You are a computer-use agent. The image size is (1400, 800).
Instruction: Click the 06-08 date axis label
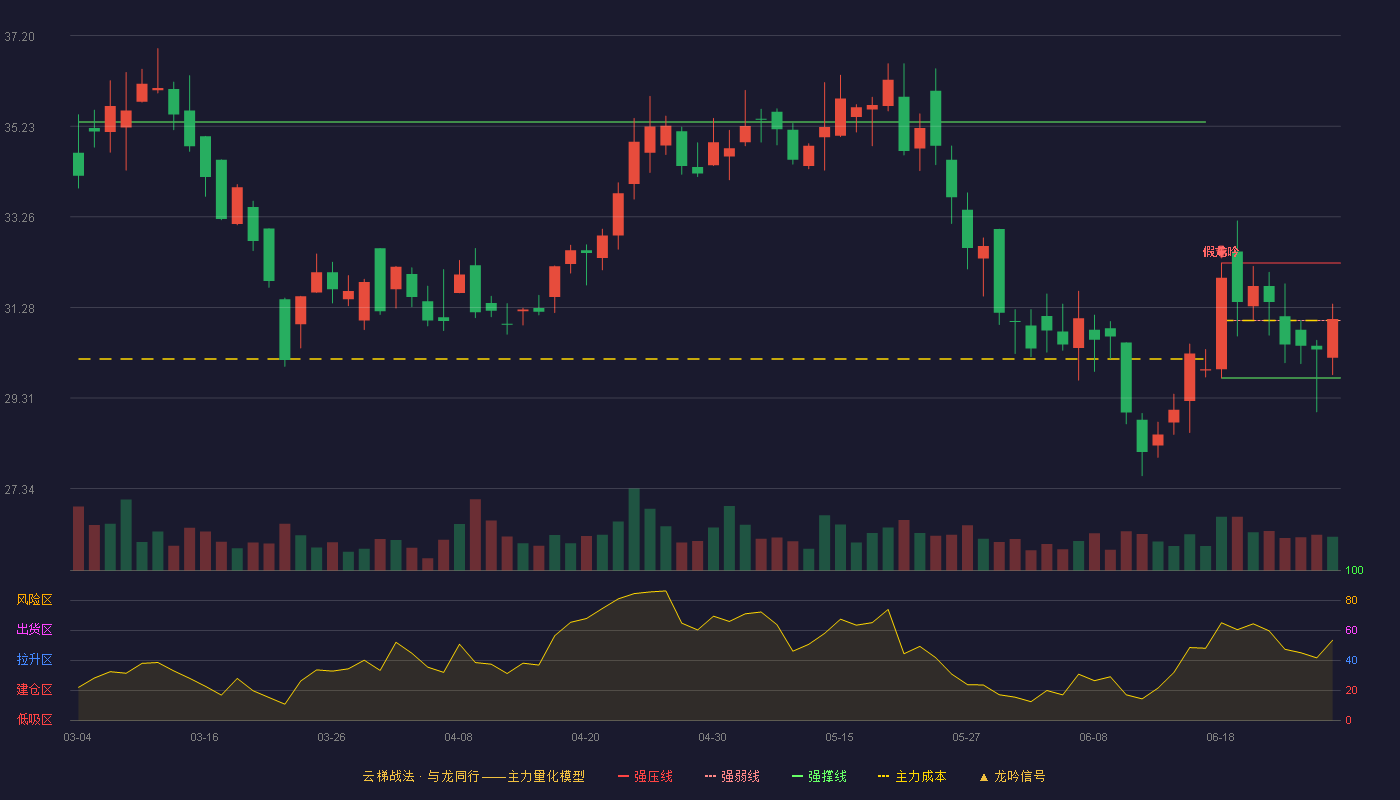point(1093,737)
